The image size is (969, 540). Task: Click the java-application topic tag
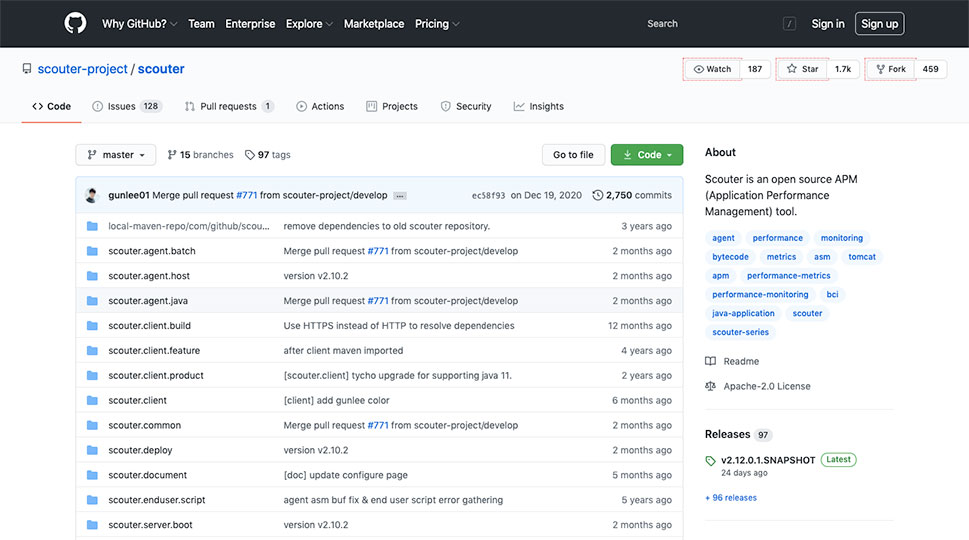tap(743, 313)
